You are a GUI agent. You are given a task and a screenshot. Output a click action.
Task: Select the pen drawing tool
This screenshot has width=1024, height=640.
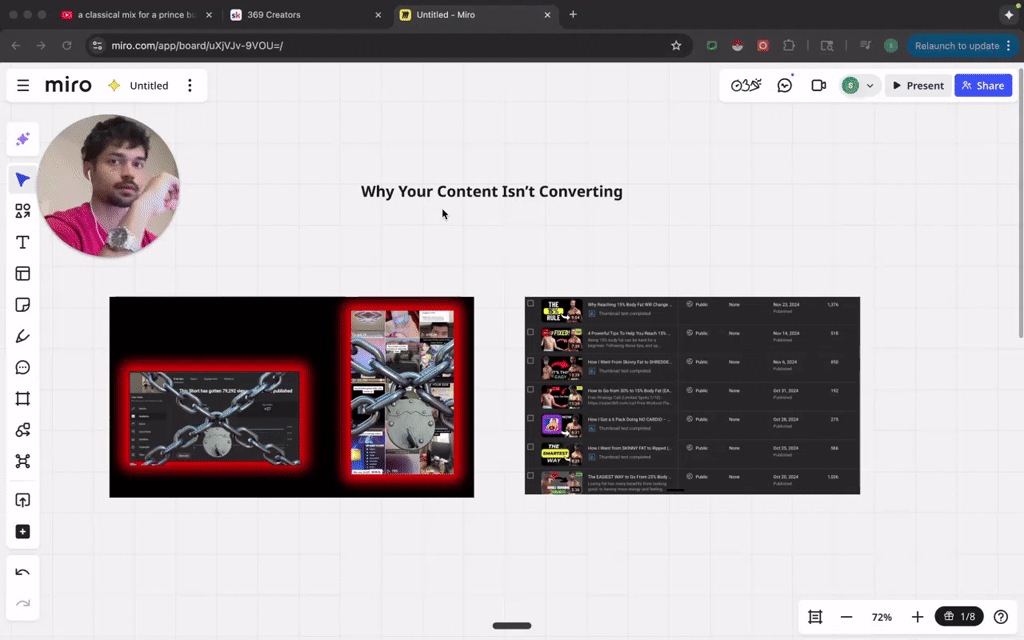(22, 335)
